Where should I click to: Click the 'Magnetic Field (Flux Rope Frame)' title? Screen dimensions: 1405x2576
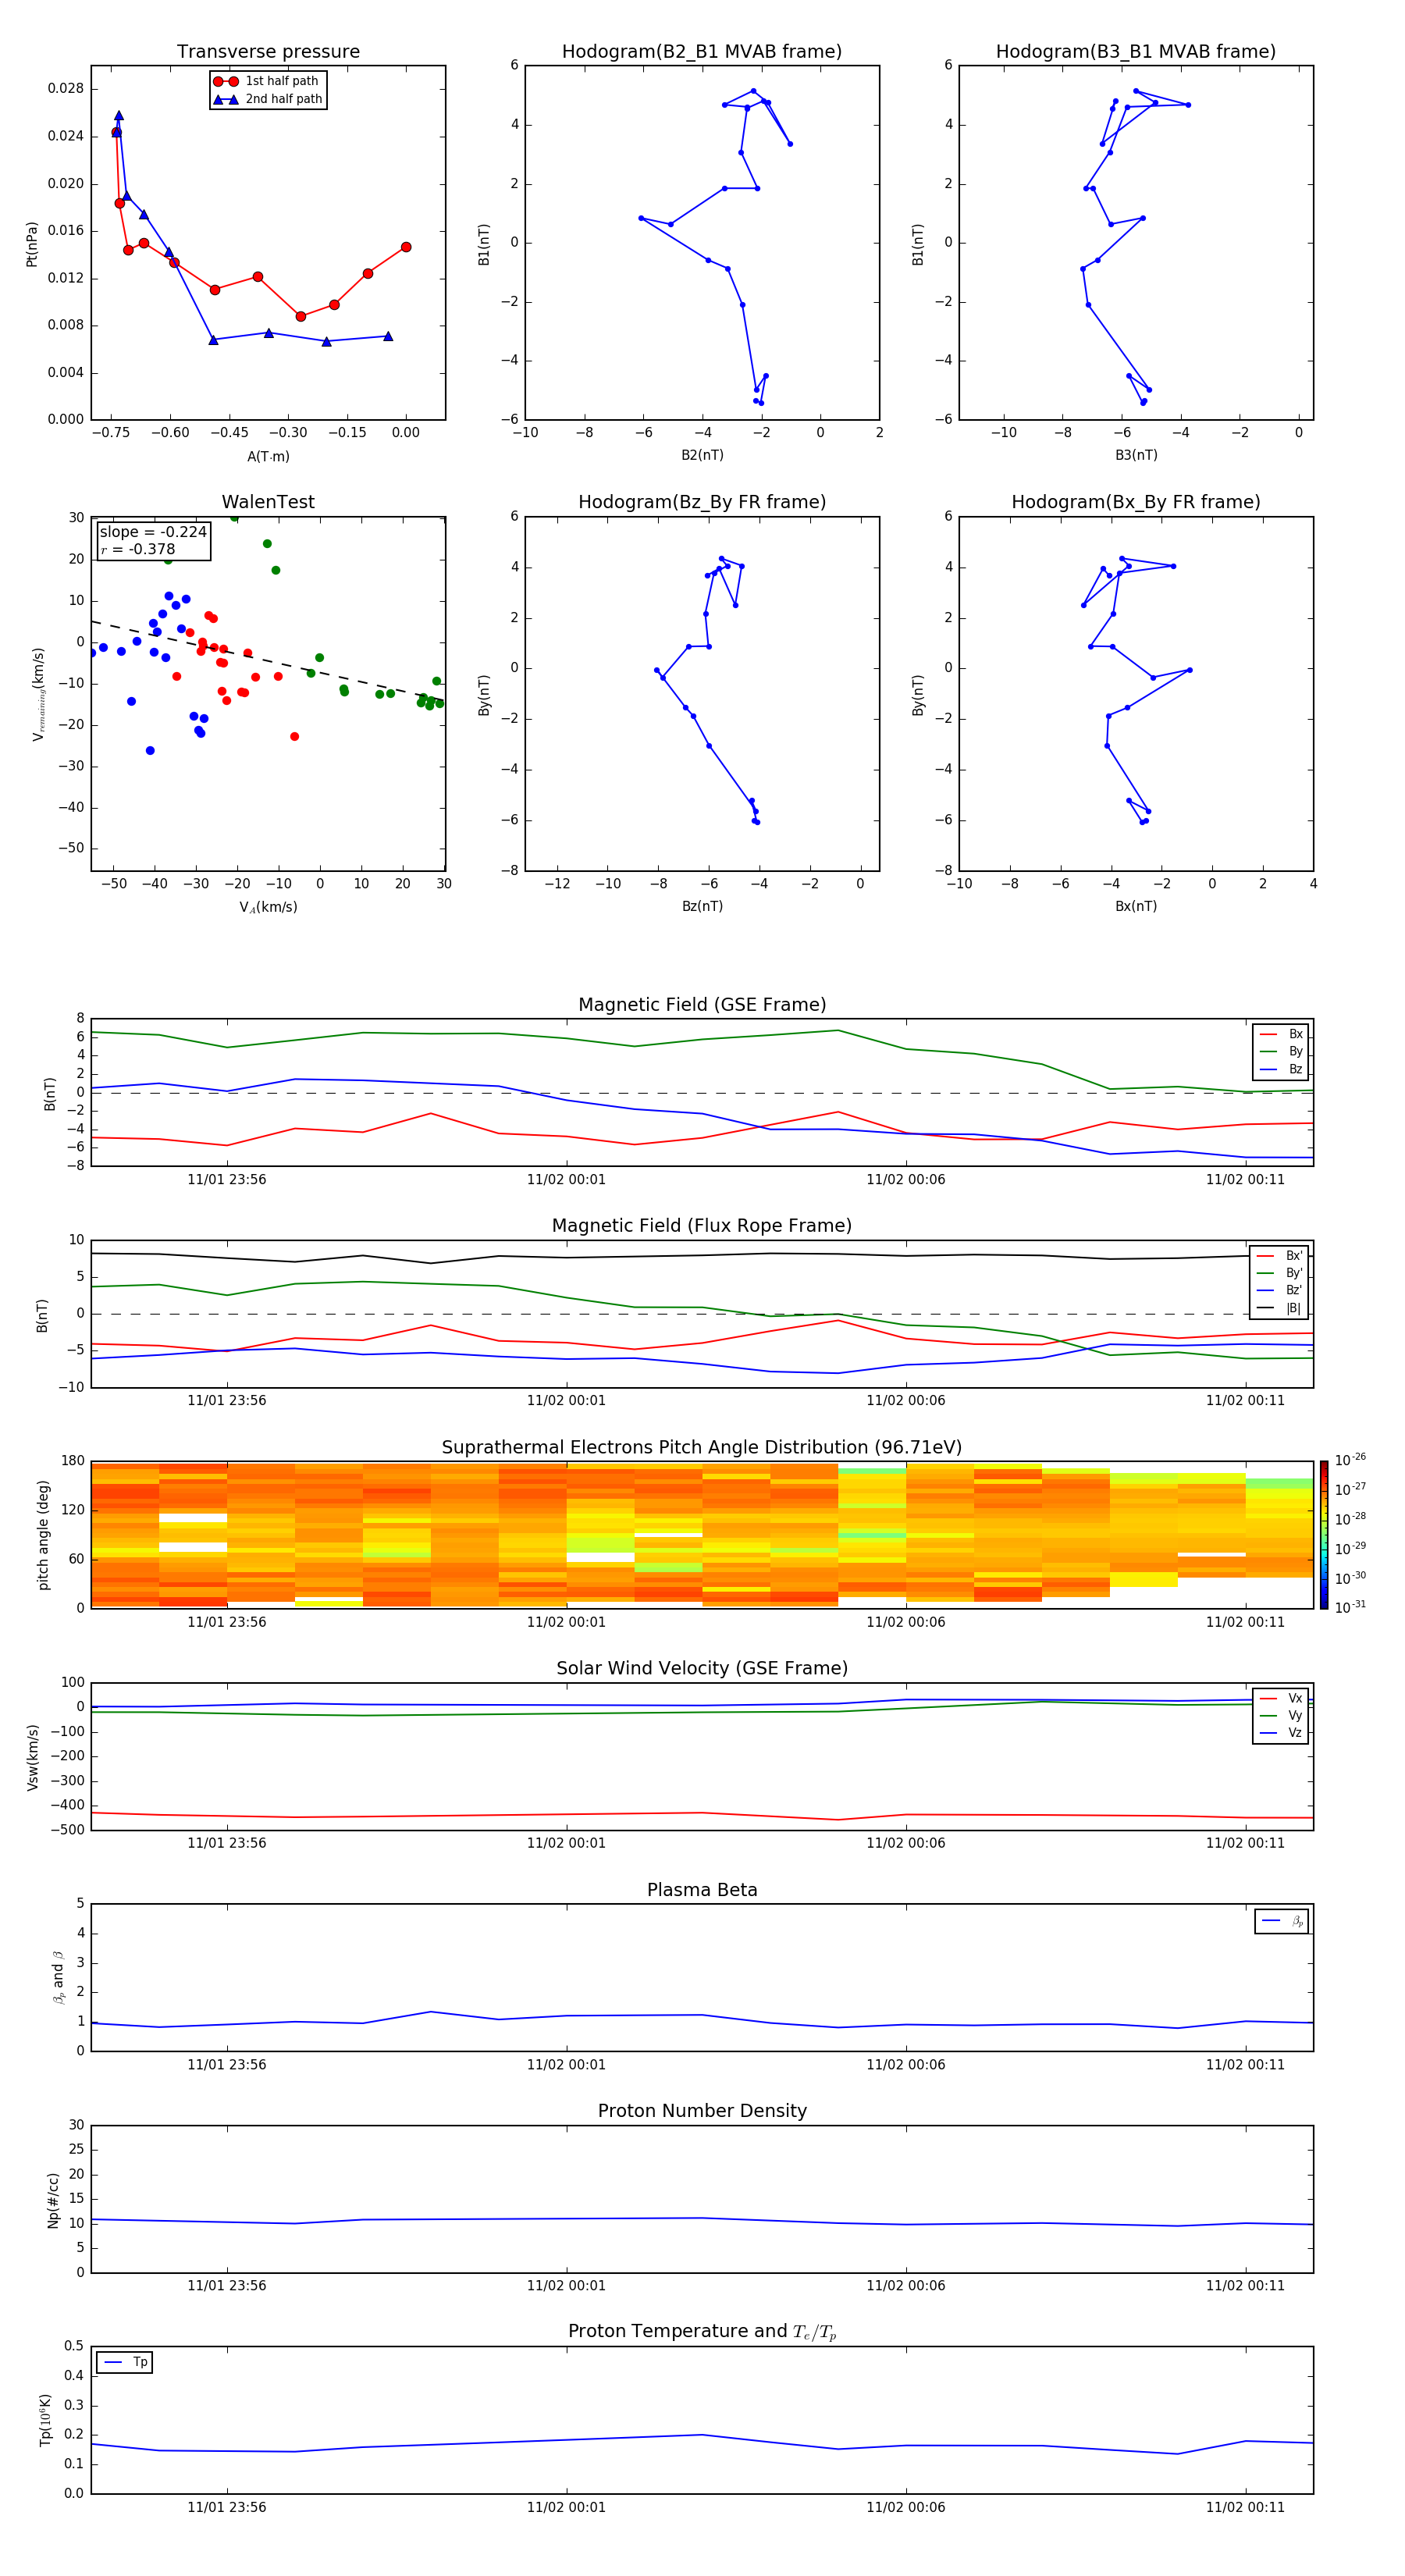(x=702, y=1226)
